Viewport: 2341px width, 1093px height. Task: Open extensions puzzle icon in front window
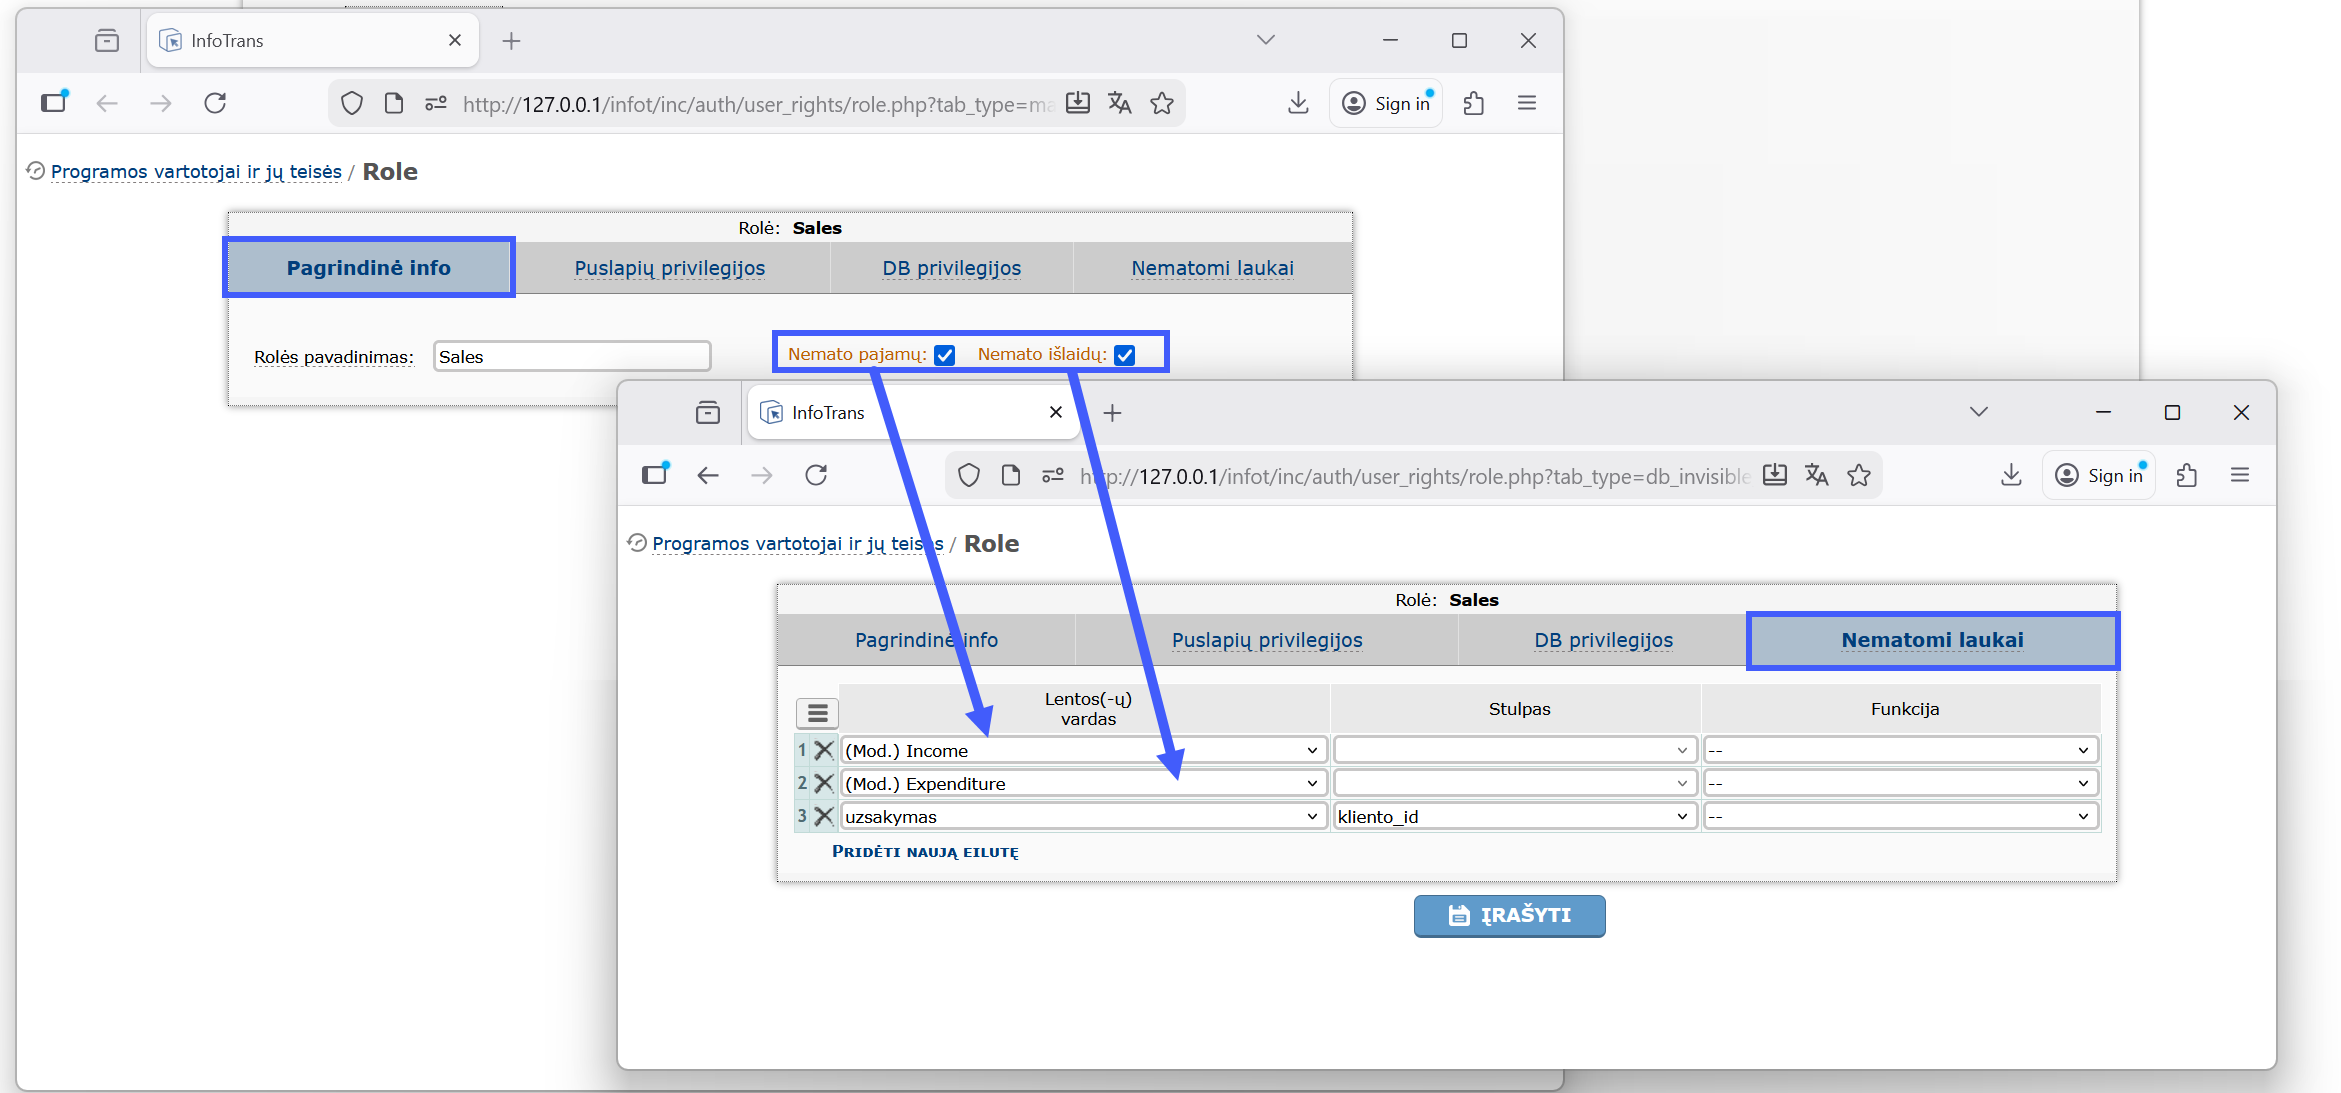point(2187,475)
